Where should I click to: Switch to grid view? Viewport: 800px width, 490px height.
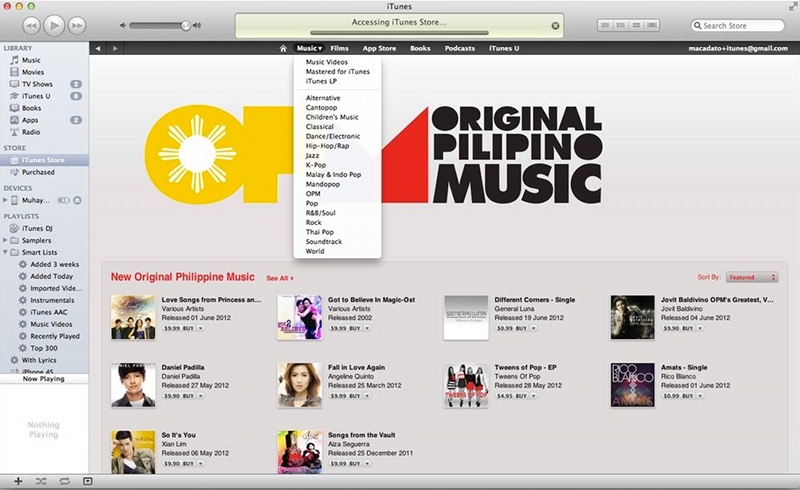(636, 25)
